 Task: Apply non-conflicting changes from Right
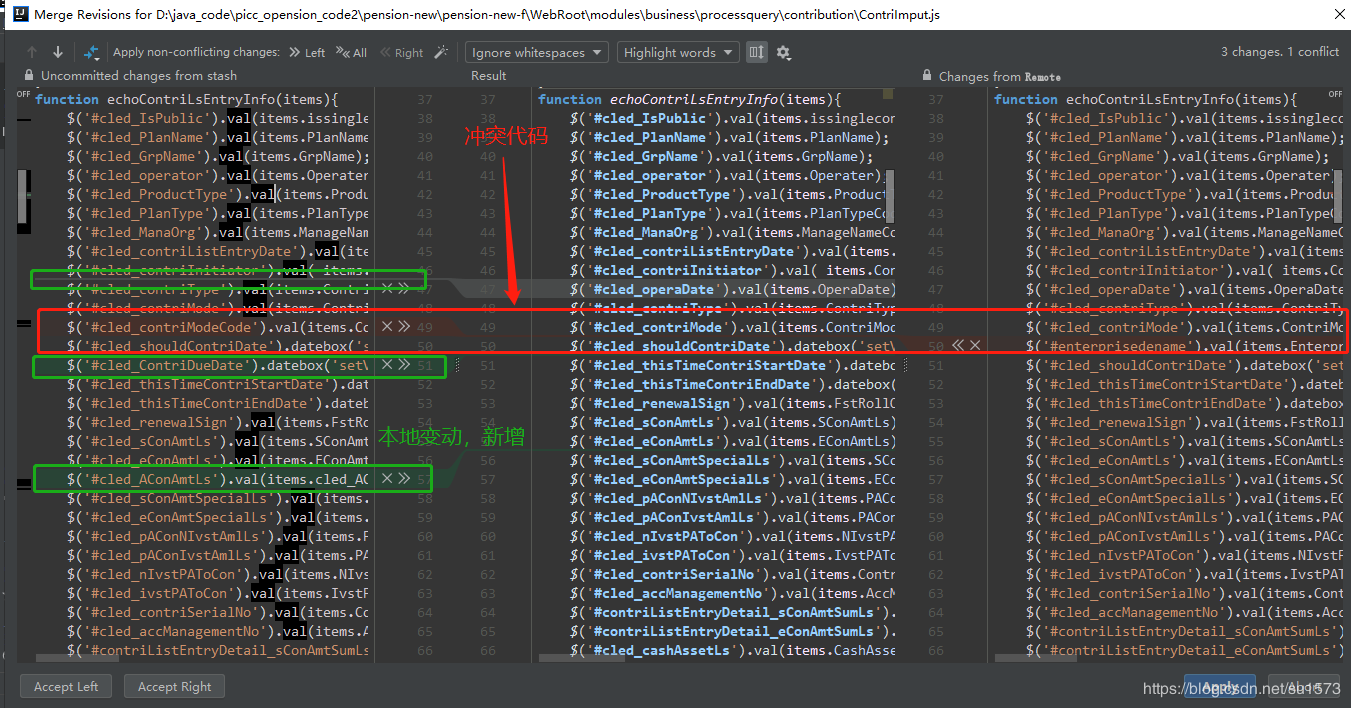(x=401, y=53)
